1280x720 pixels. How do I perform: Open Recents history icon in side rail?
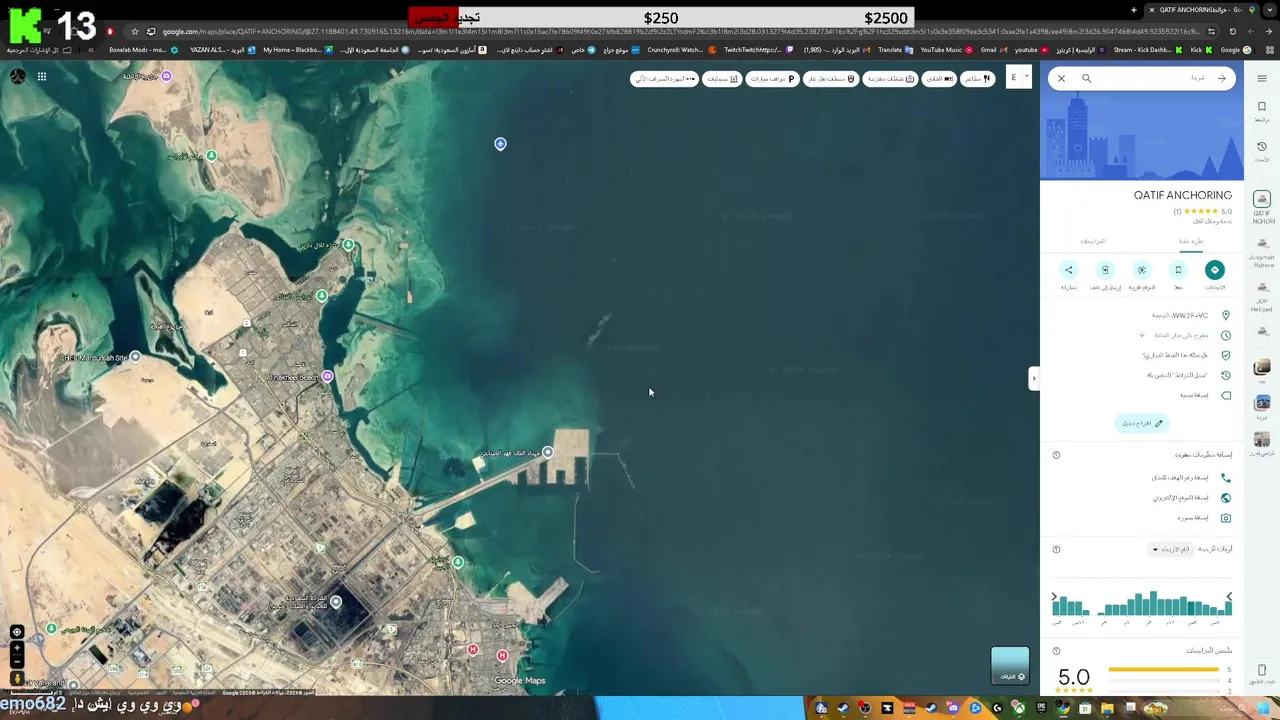[1262, 147]
